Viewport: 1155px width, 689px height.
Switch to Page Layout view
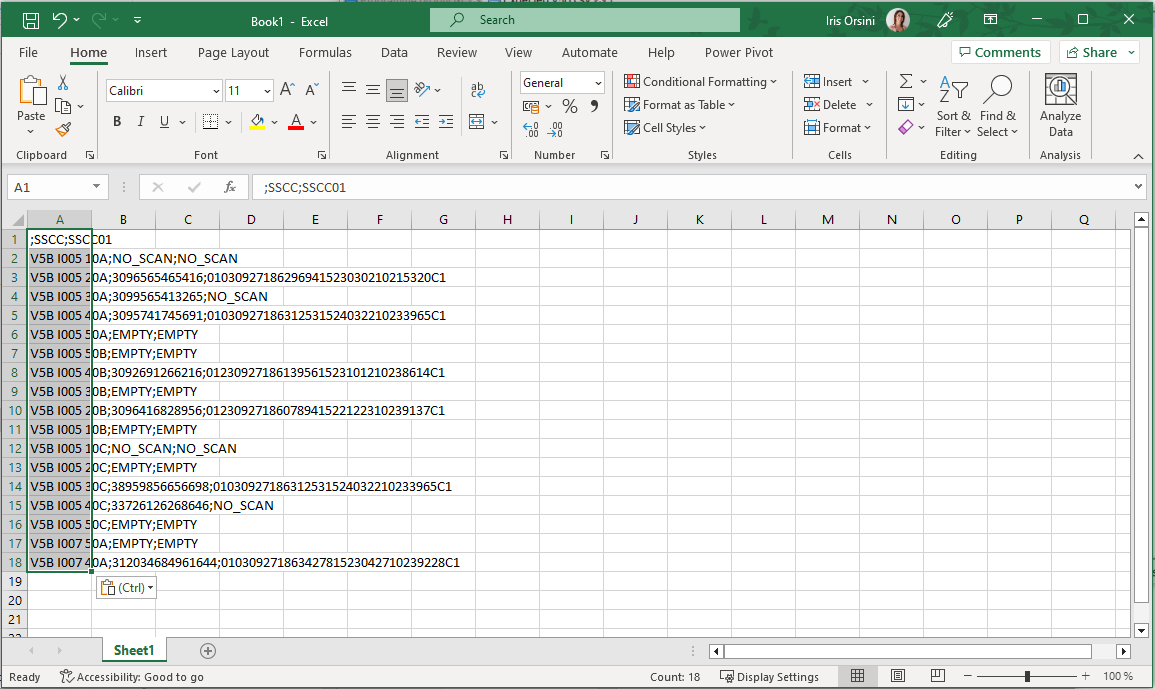(897, 676)
